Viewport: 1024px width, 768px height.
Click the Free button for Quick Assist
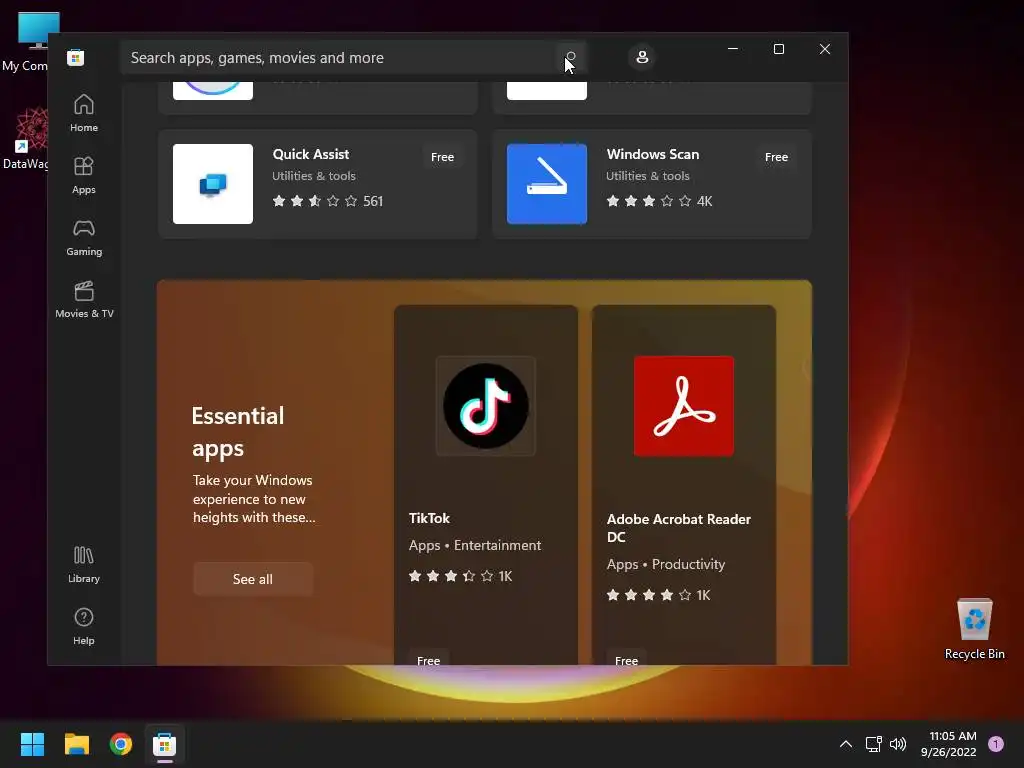pos(442,157)
